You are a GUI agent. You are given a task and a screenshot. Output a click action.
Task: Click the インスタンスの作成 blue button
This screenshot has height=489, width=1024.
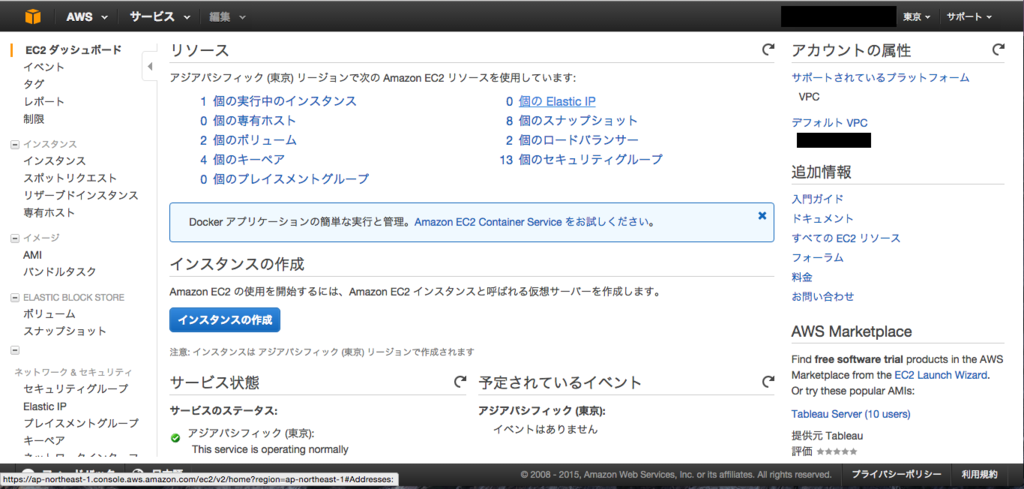tap(225, 320)
